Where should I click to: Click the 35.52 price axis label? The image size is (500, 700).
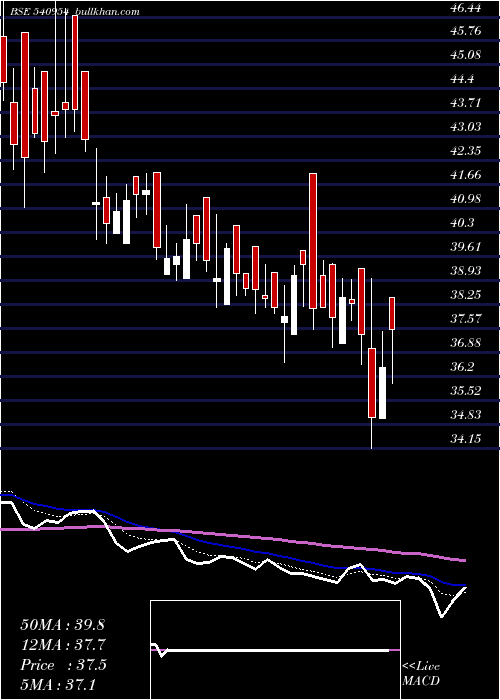pos(466,391)
